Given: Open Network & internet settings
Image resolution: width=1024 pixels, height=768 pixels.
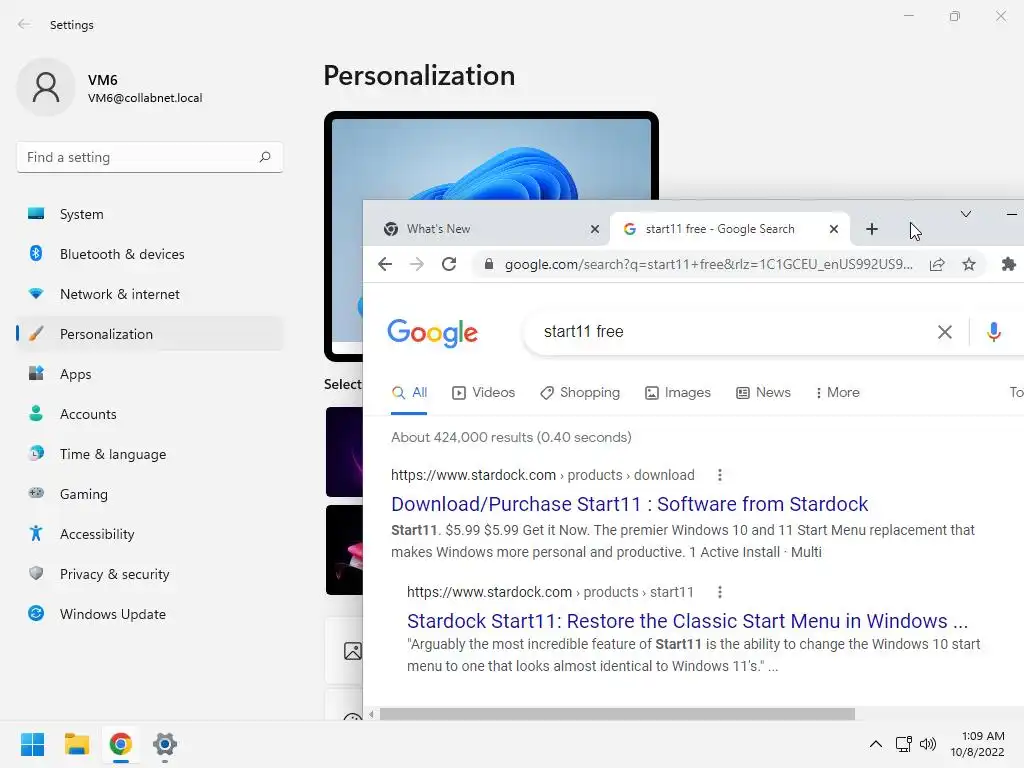Looking at the screenshot, I should click(150, 294).
